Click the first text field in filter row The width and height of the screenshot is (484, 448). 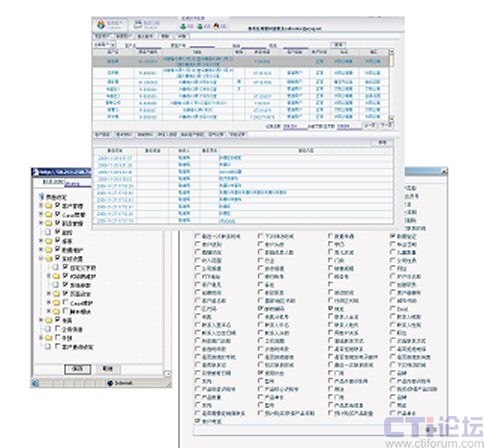coord(149,45)
